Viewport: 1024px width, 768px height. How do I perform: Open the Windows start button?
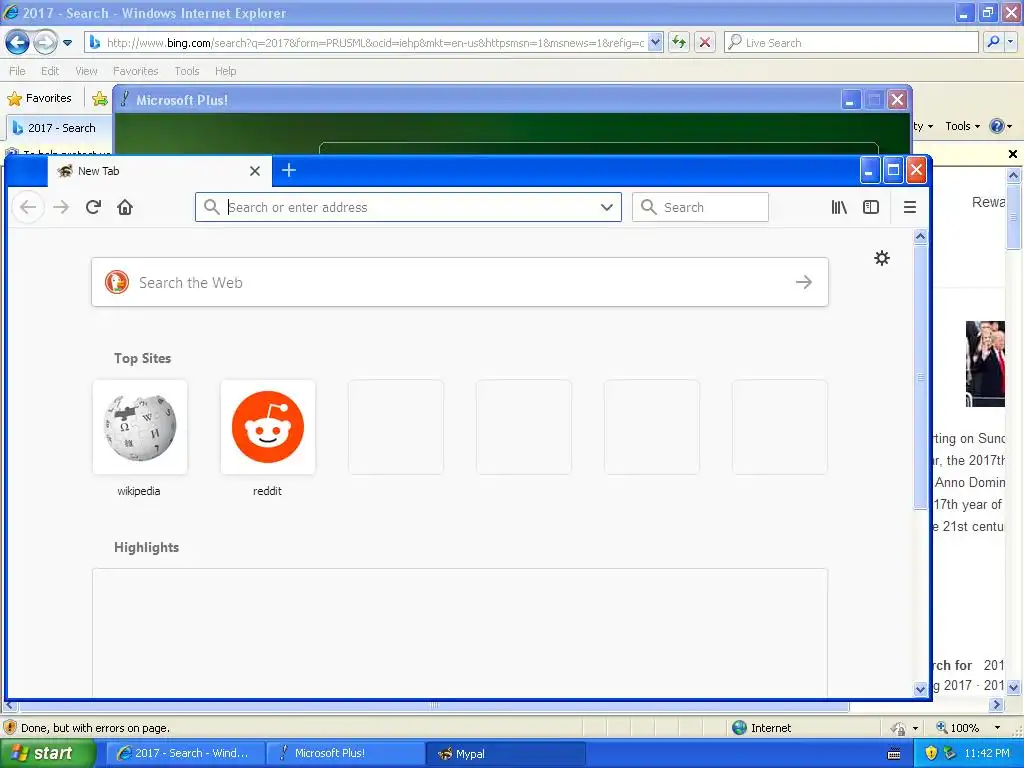(47, 753)
